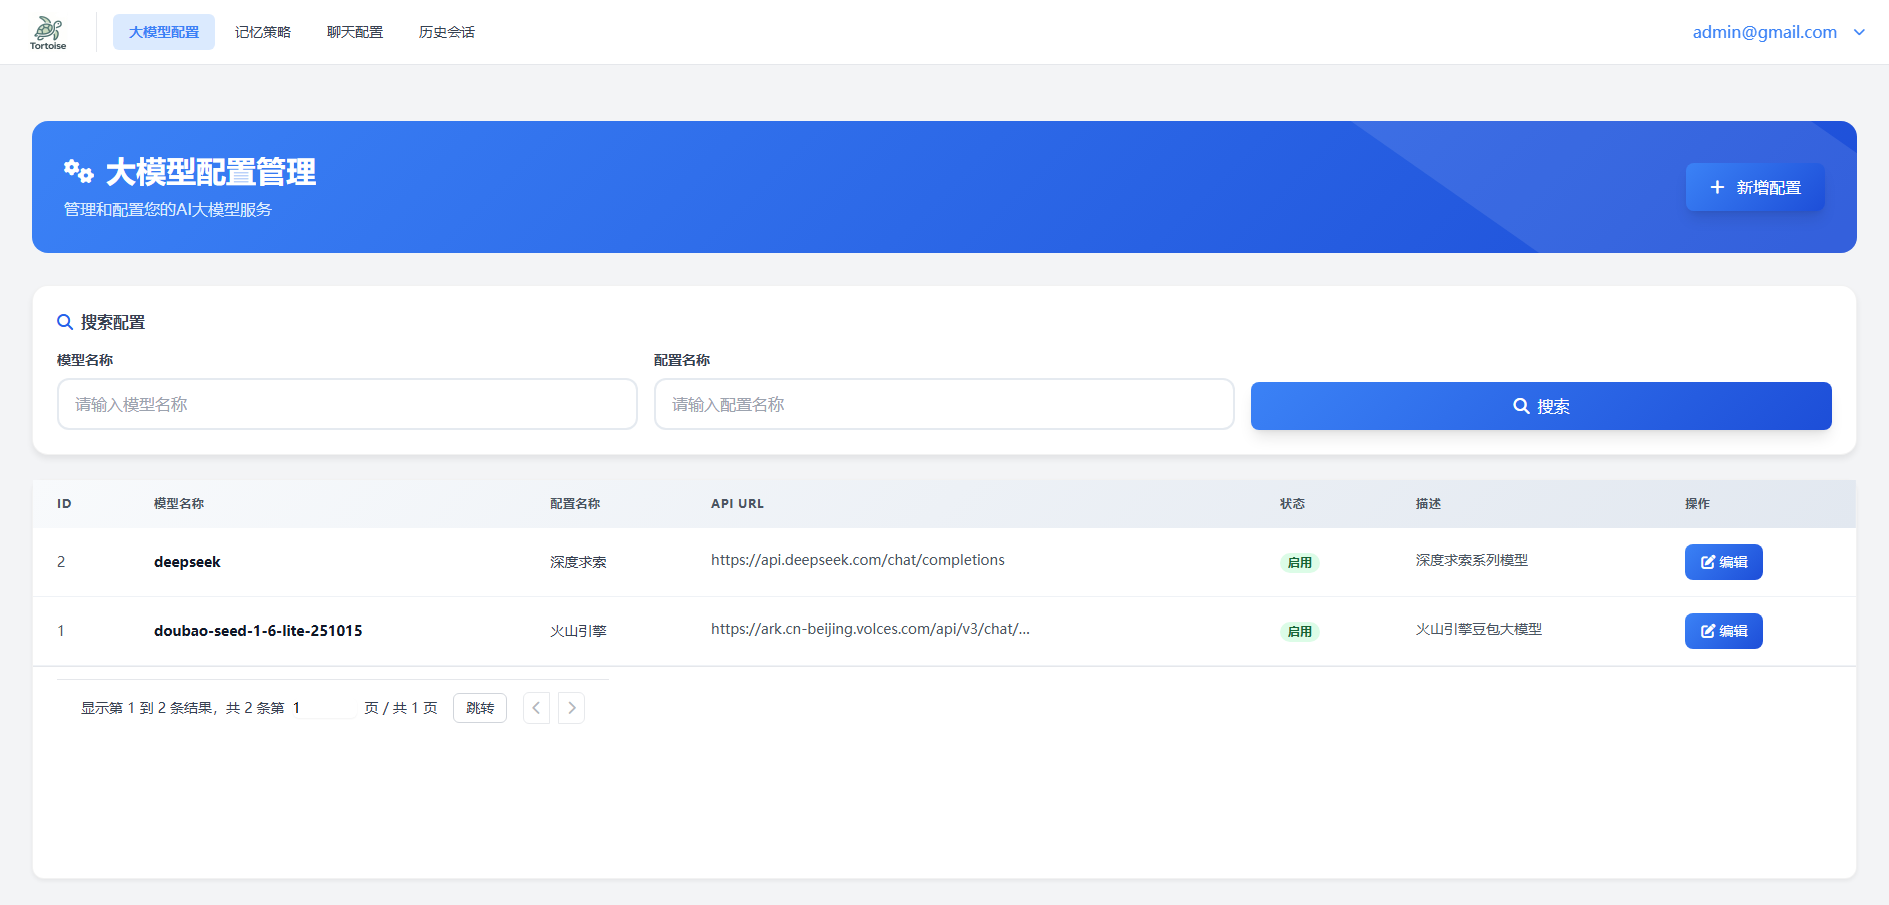1889x905 pixels.
Task: Edit the doubao-seed-1-6-lite-251015 row
Action: pyautogui.click(x=1723, y=631)
